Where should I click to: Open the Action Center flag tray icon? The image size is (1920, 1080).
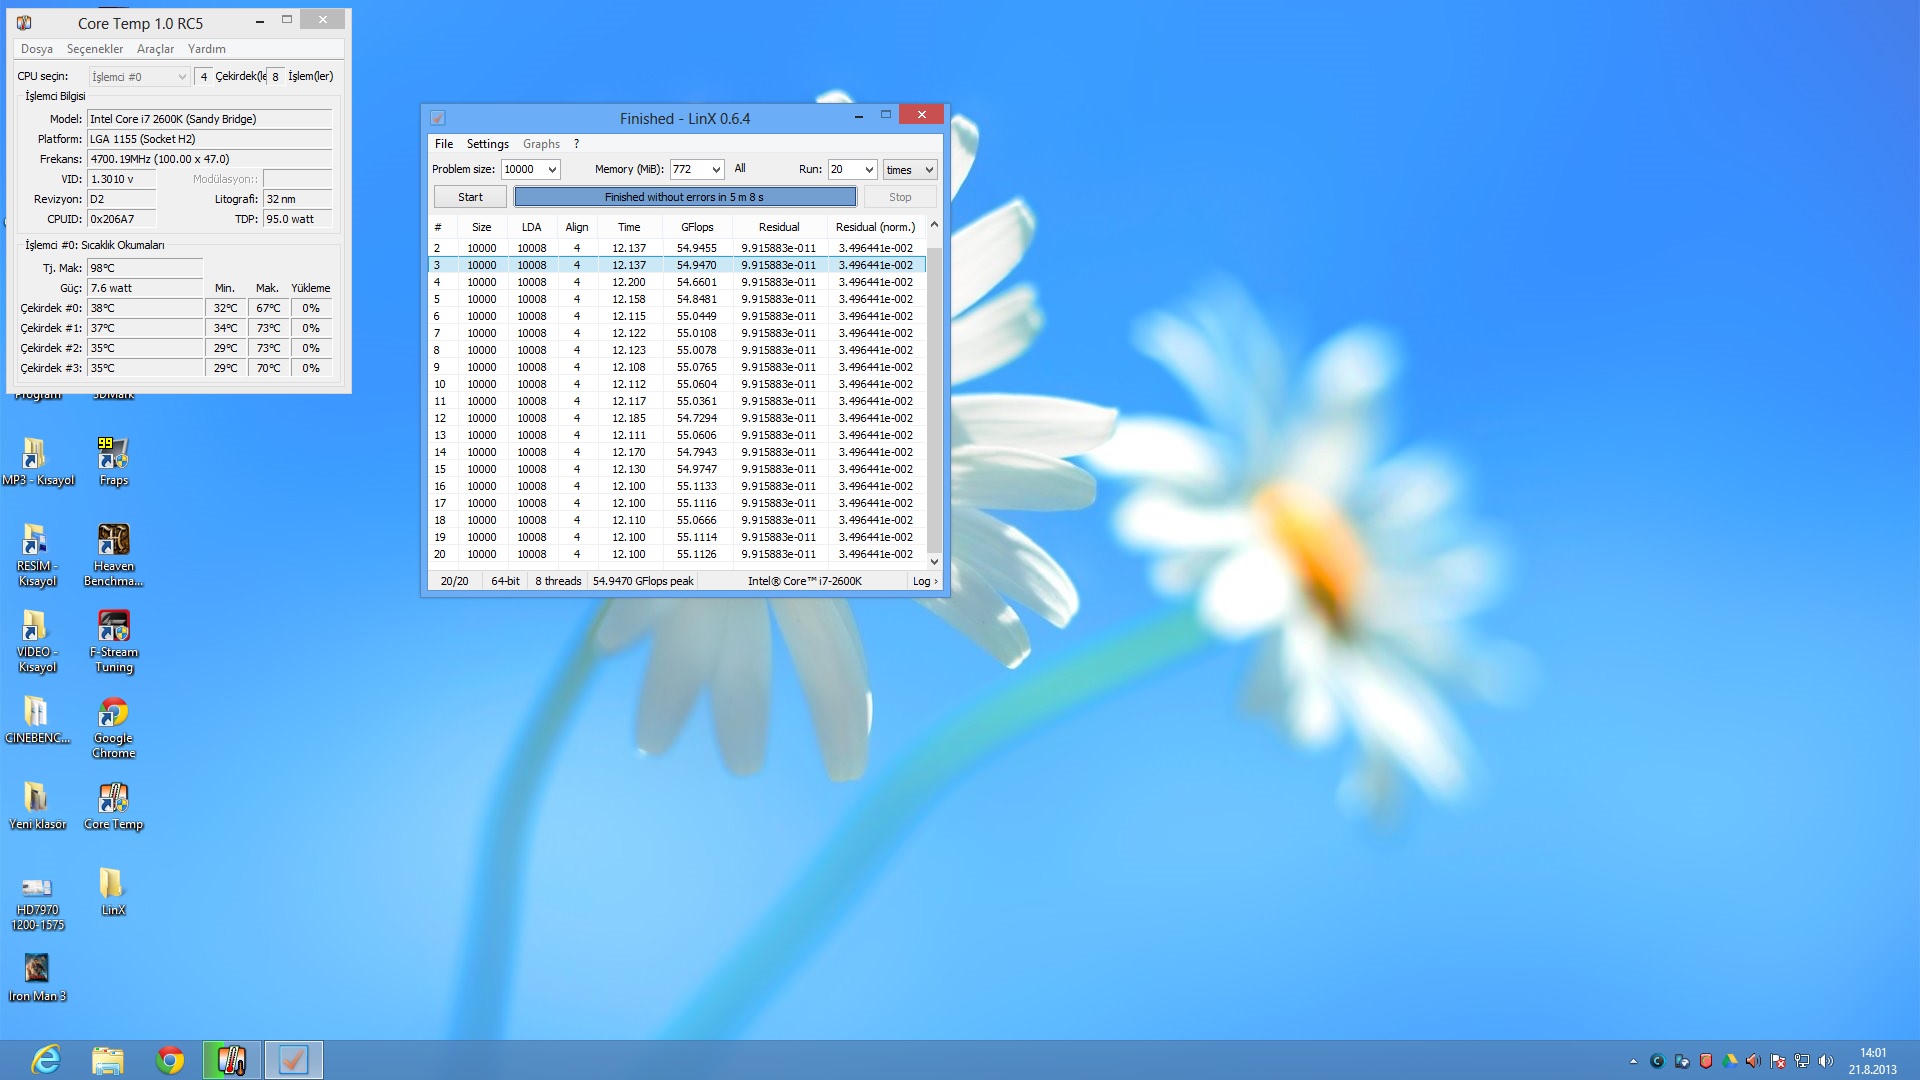[x=1778, y=1061]
